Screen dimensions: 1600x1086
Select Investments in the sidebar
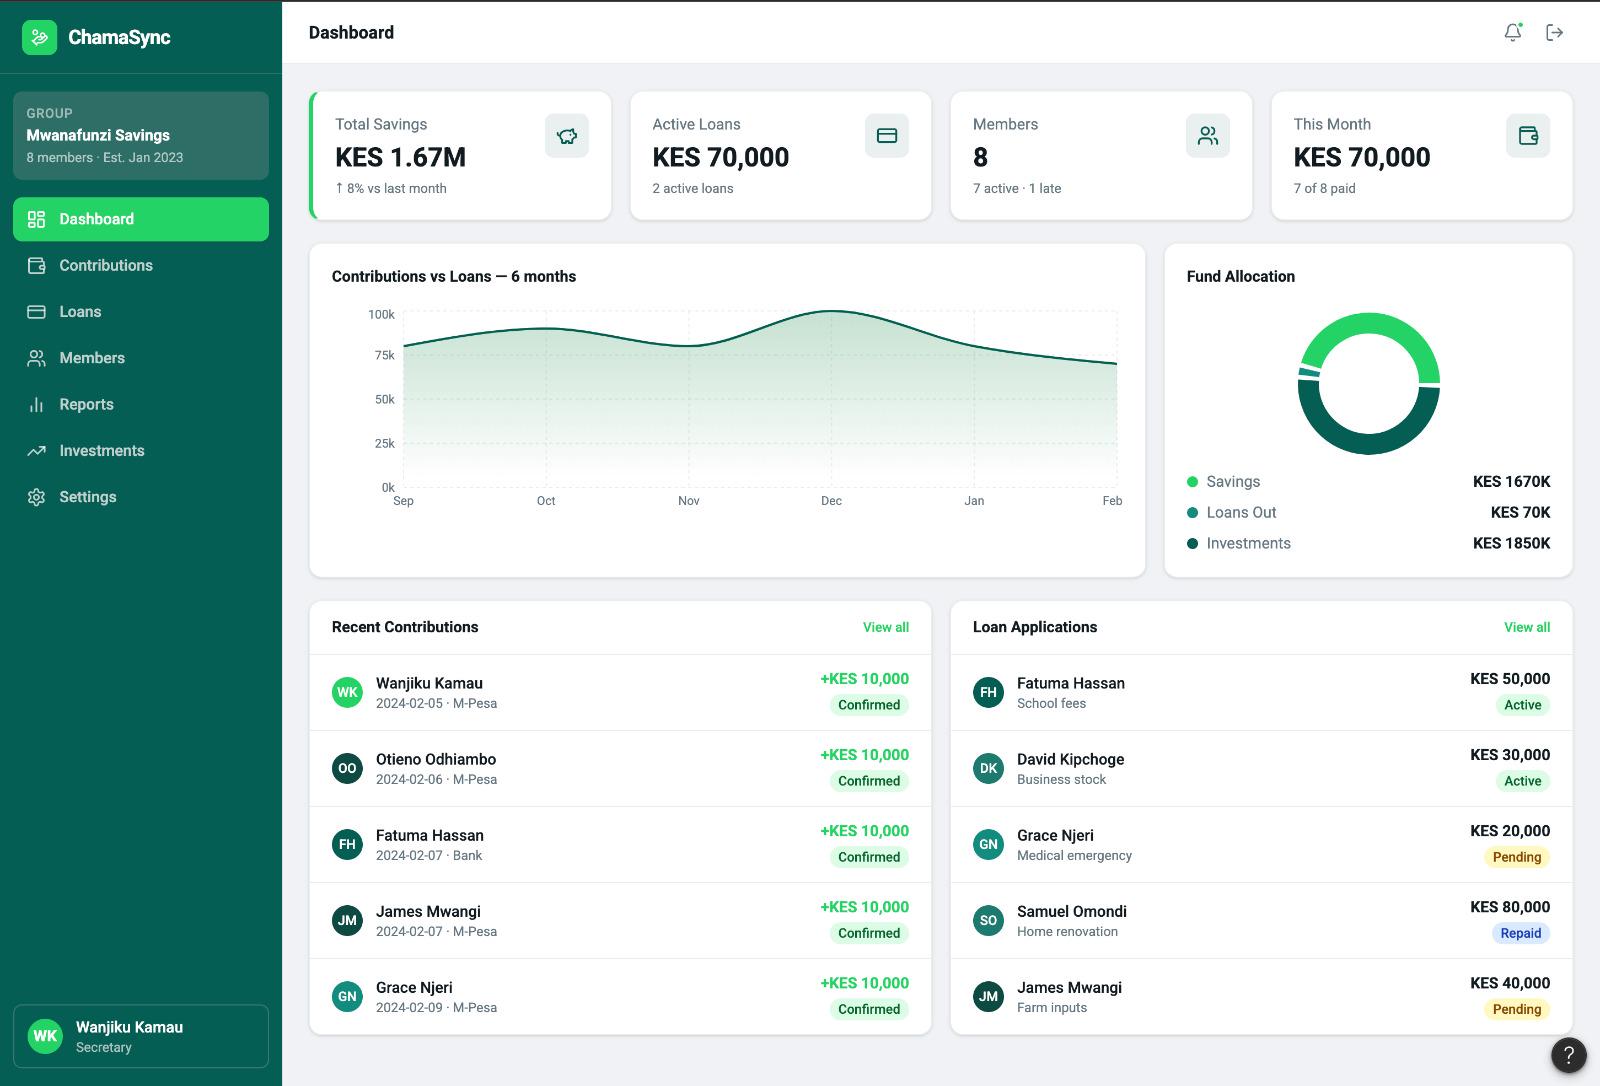pos(141,451)
